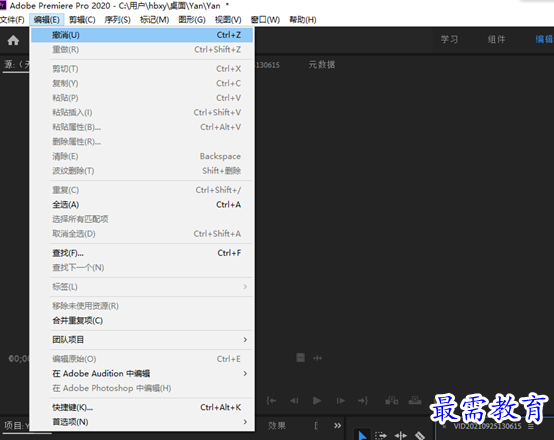The width and height of the screenshot is (554, 440).
Task: Select the Ripple Edit tool
Action: [401, 435]
